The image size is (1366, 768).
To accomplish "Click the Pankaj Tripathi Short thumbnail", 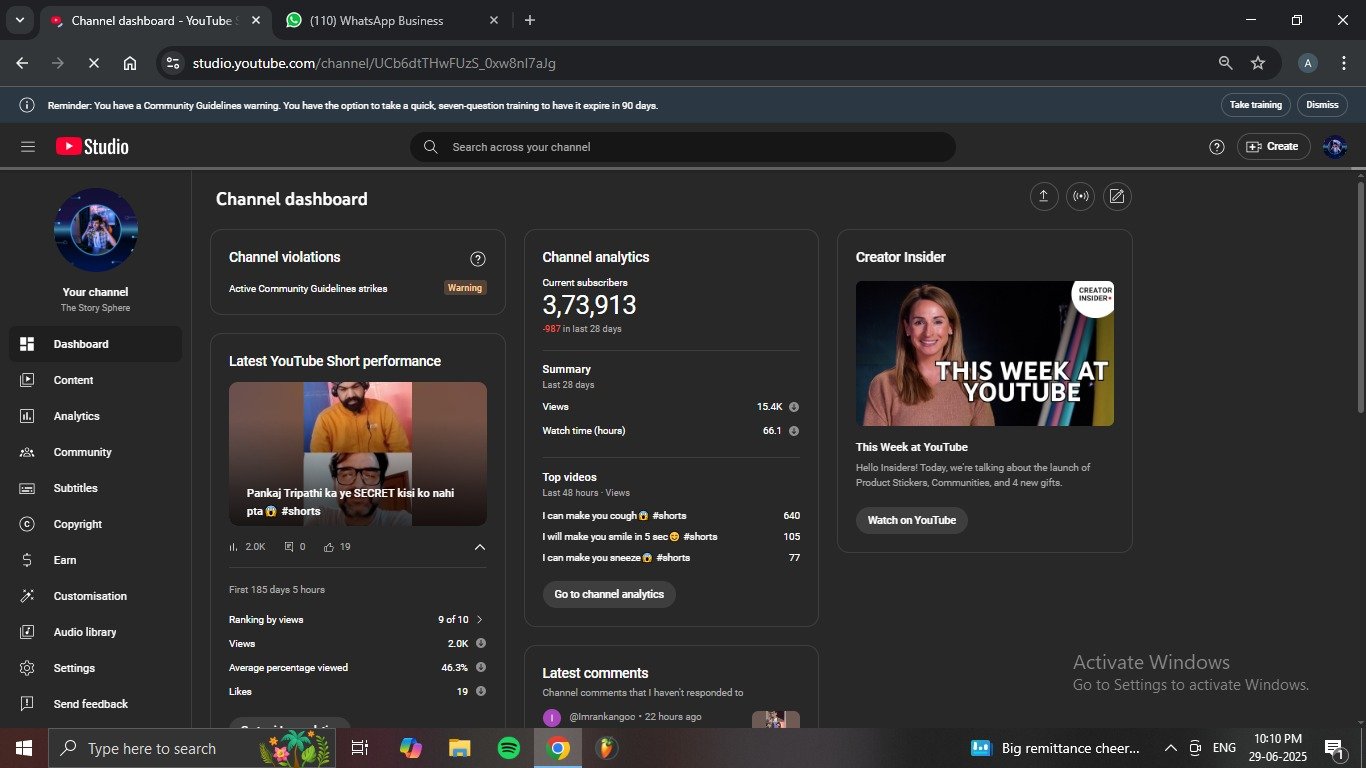I will pyautogui.click(x=358, y=454).
